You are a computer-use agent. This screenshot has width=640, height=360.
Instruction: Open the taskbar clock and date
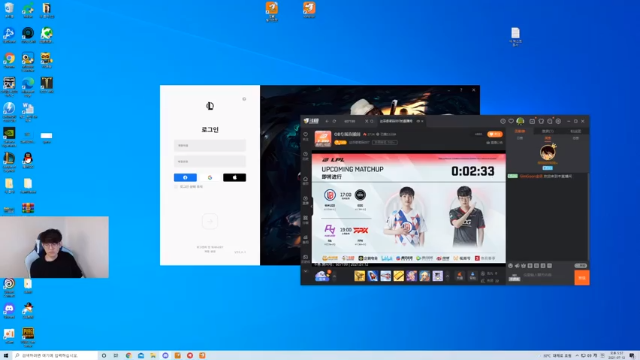[617, 355]
